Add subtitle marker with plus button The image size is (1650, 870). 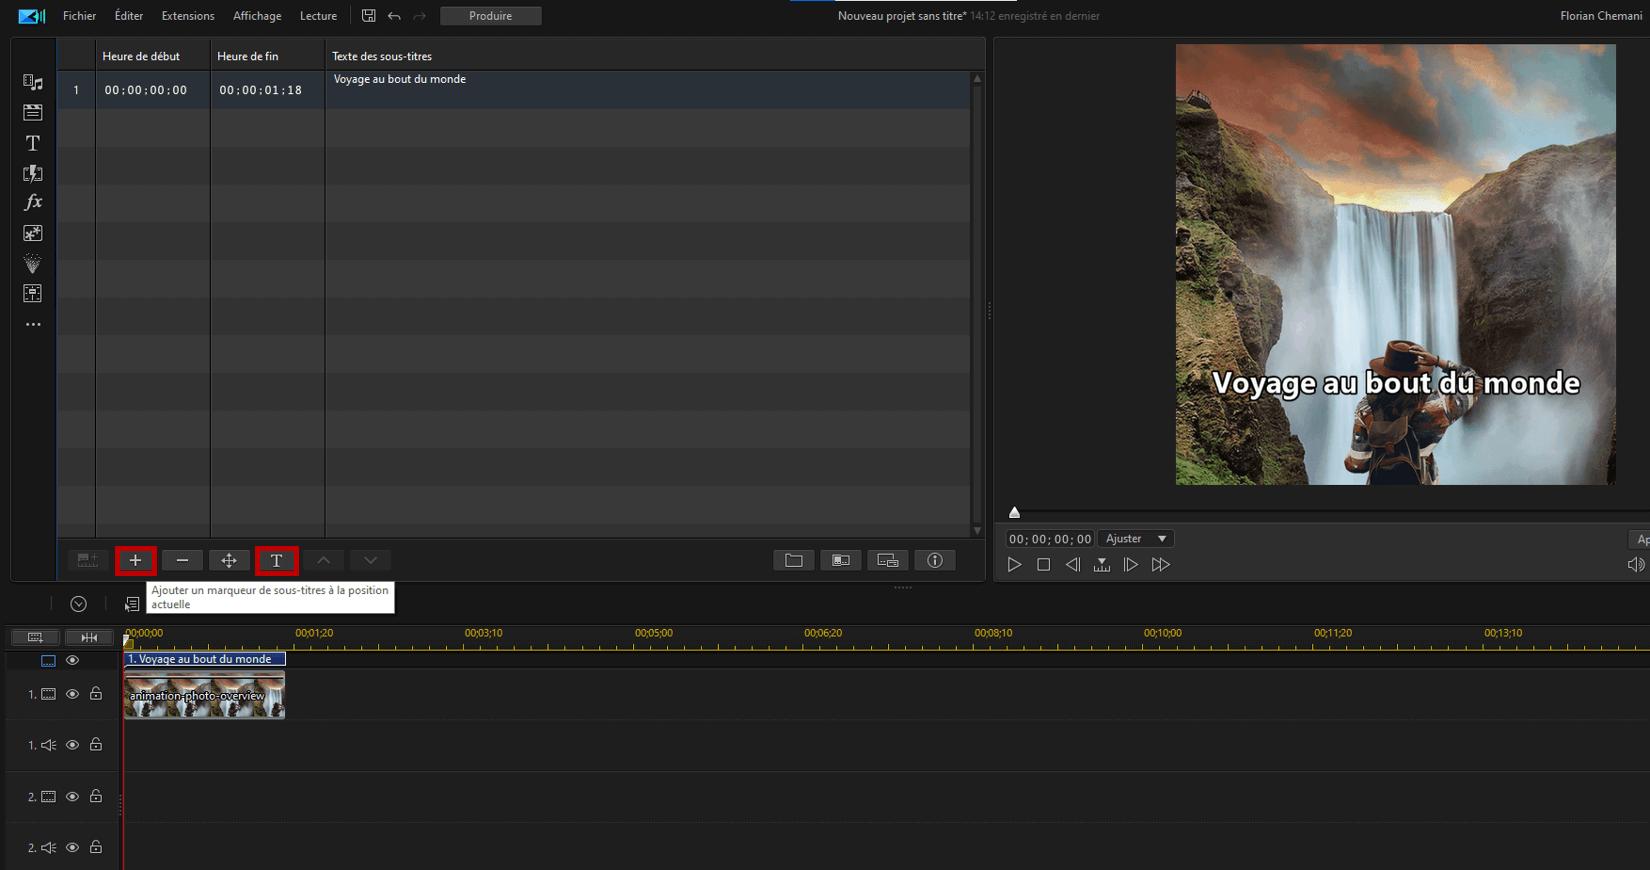(135, 560)
